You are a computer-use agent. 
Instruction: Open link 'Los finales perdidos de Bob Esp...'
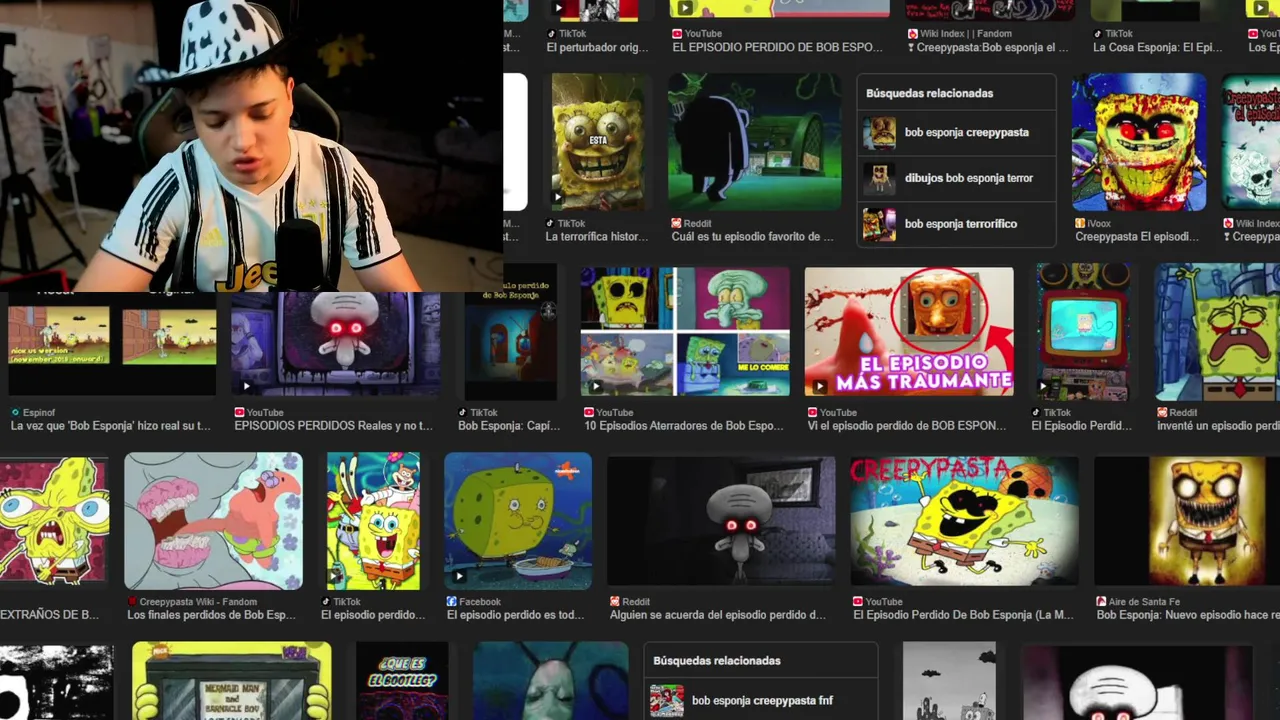212,615
